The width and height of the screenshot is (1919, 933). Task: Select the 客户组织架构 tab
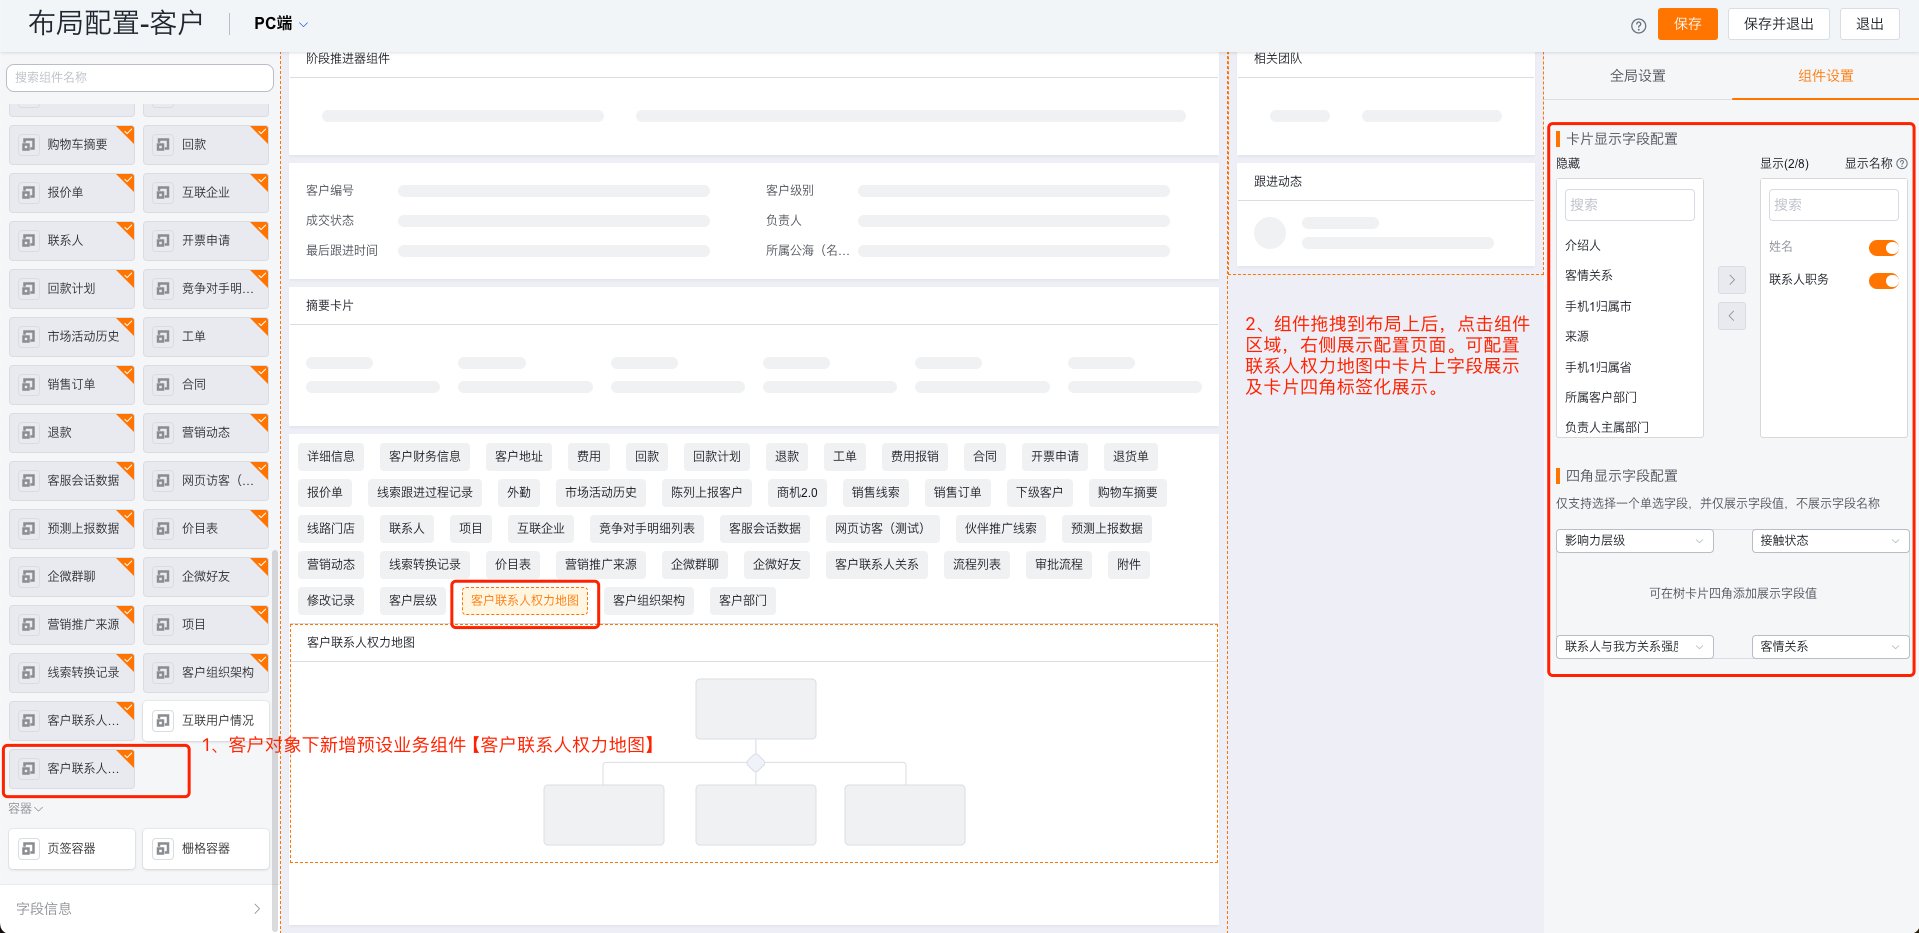coord(649,601)
